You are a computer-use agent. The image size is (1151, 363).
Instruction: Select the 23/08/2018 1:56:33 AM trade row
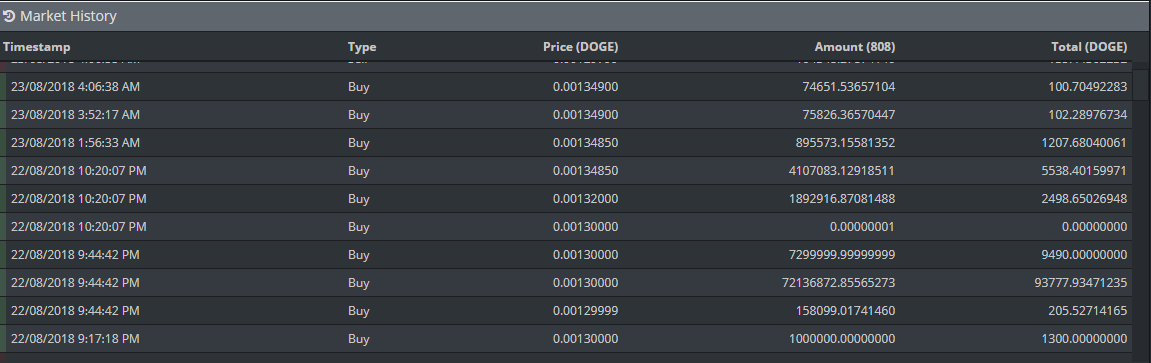pos(566,142)
